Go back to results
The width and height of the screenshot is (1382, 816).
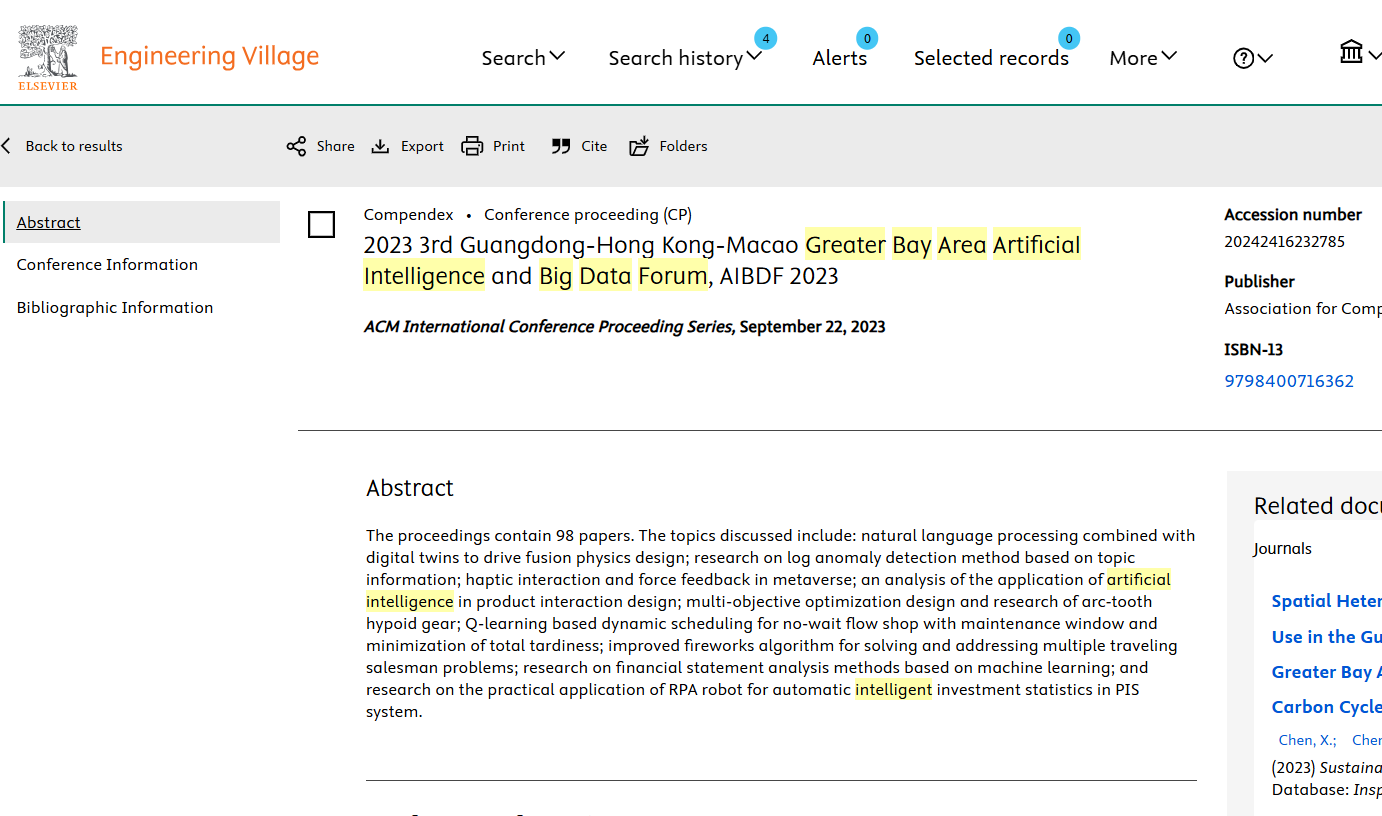coord(74,146)
